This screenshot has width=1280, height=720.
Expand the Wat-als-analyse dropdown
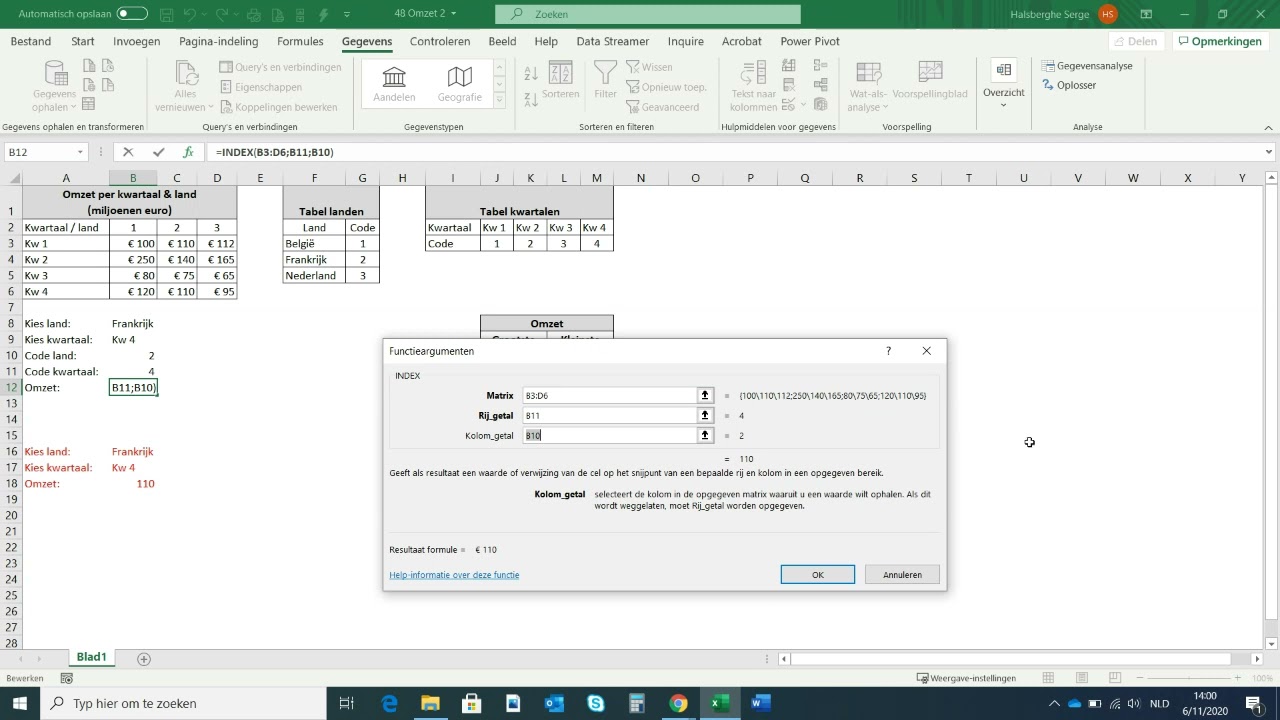point(886,107)
